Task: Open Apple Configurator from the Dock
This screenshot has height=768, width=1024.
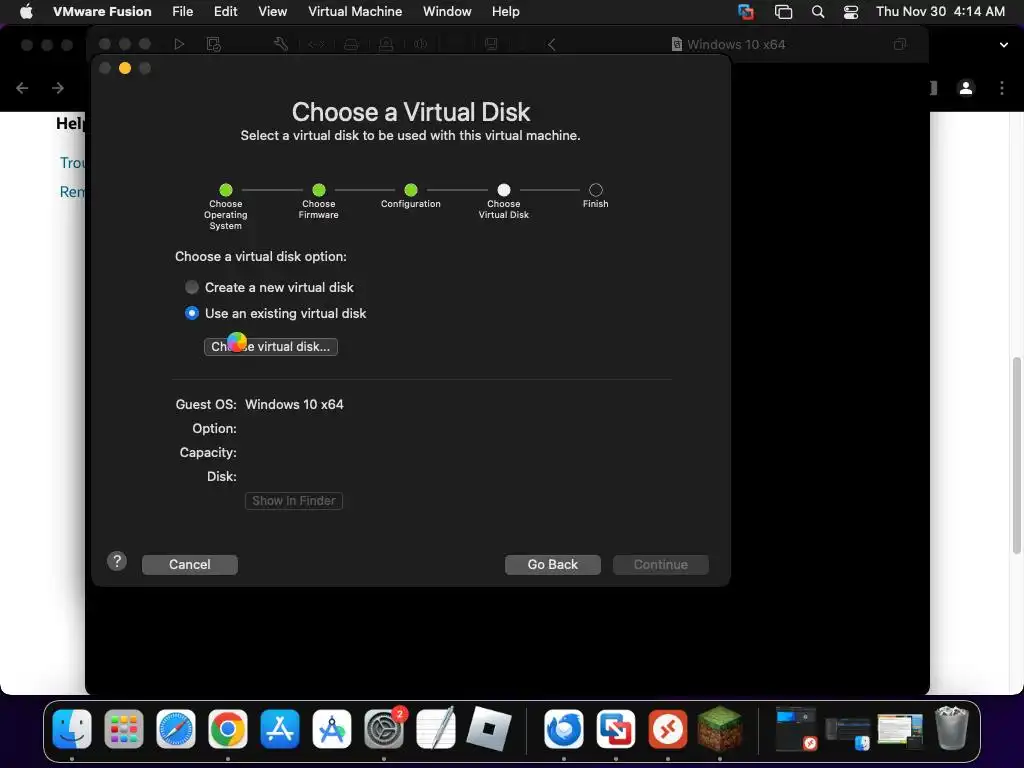Action: point(332,729)
